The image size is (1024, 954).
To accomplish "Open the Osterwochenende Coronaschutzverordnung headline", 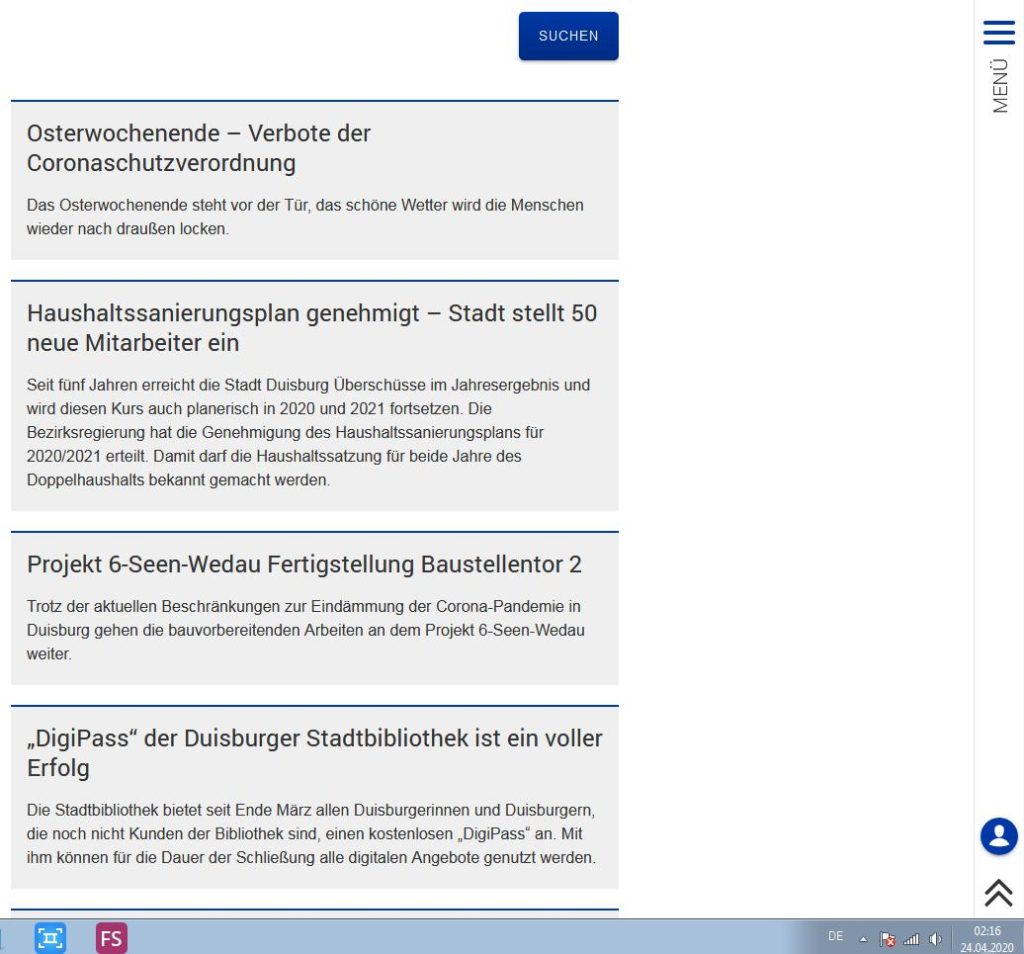I will click(199, 148).
